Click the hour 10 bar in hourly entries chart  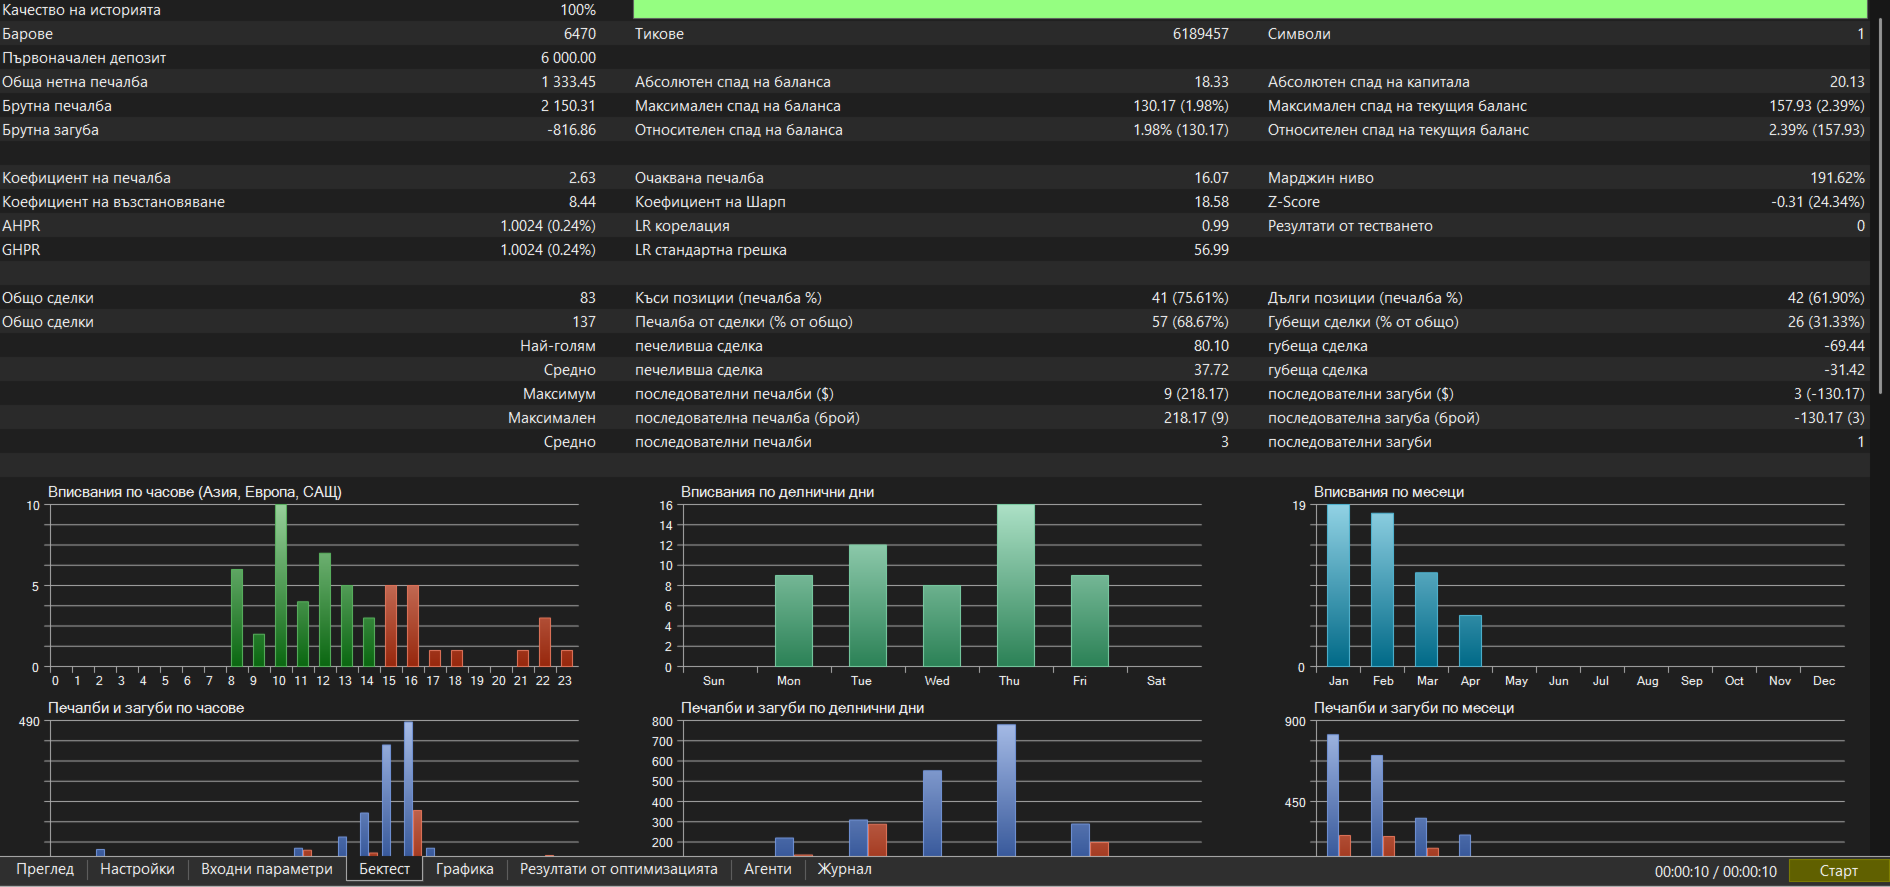tap(281, 586)
